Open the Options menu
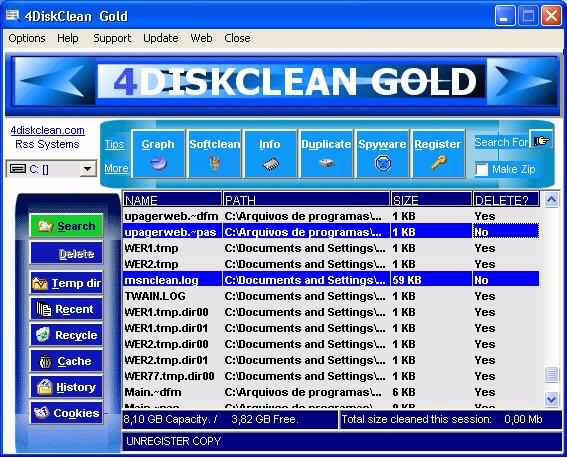The width and height of the screenshot is (567, 458). coord(27,38)
